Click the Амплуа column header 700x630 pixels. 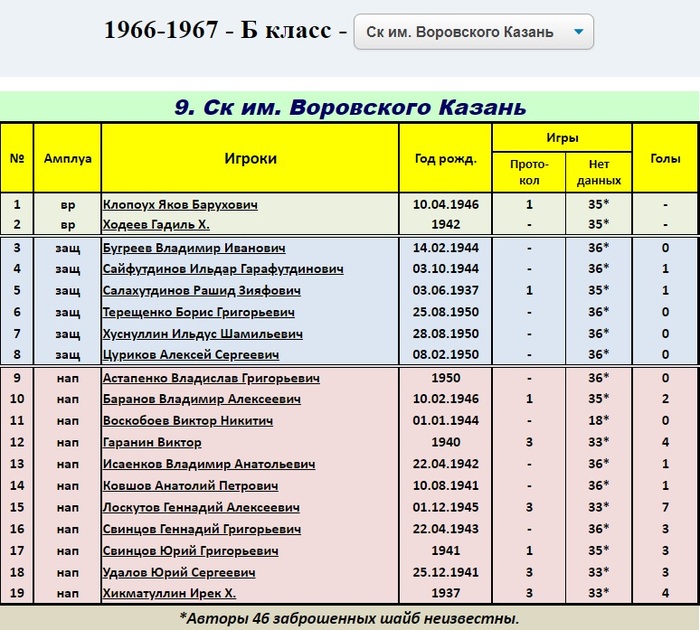pos(67,158)
